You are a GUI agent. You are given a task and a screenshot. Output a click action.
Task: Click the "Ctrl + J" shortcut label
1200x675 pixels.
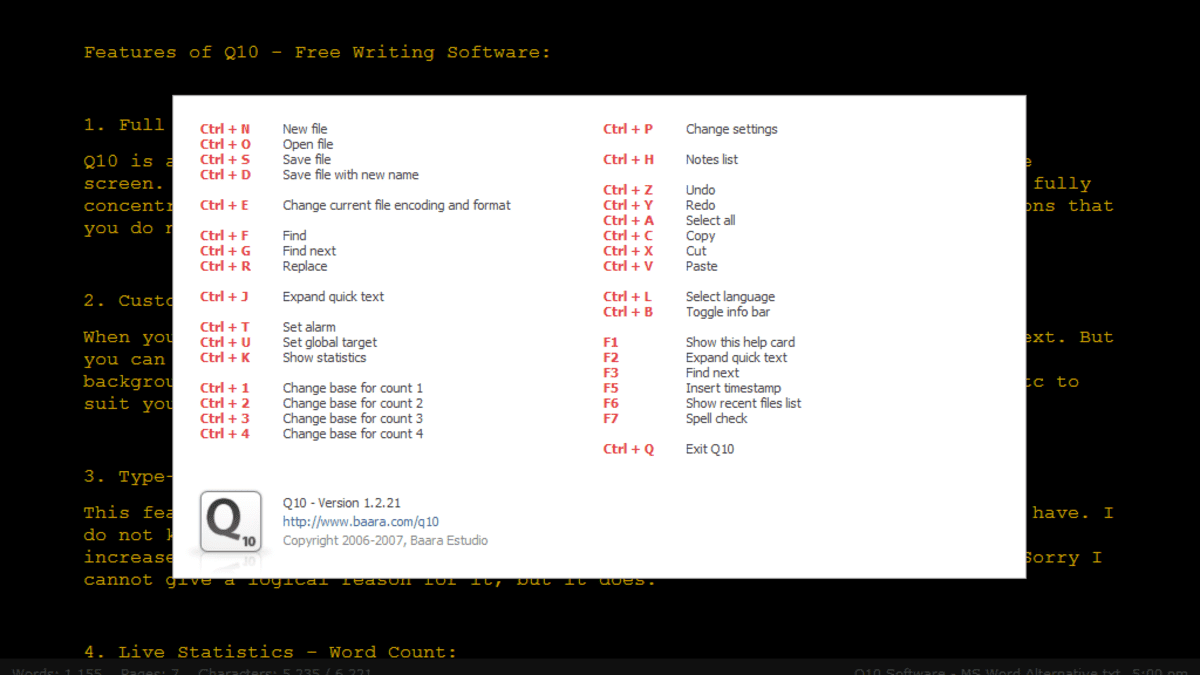coord(224,297)
